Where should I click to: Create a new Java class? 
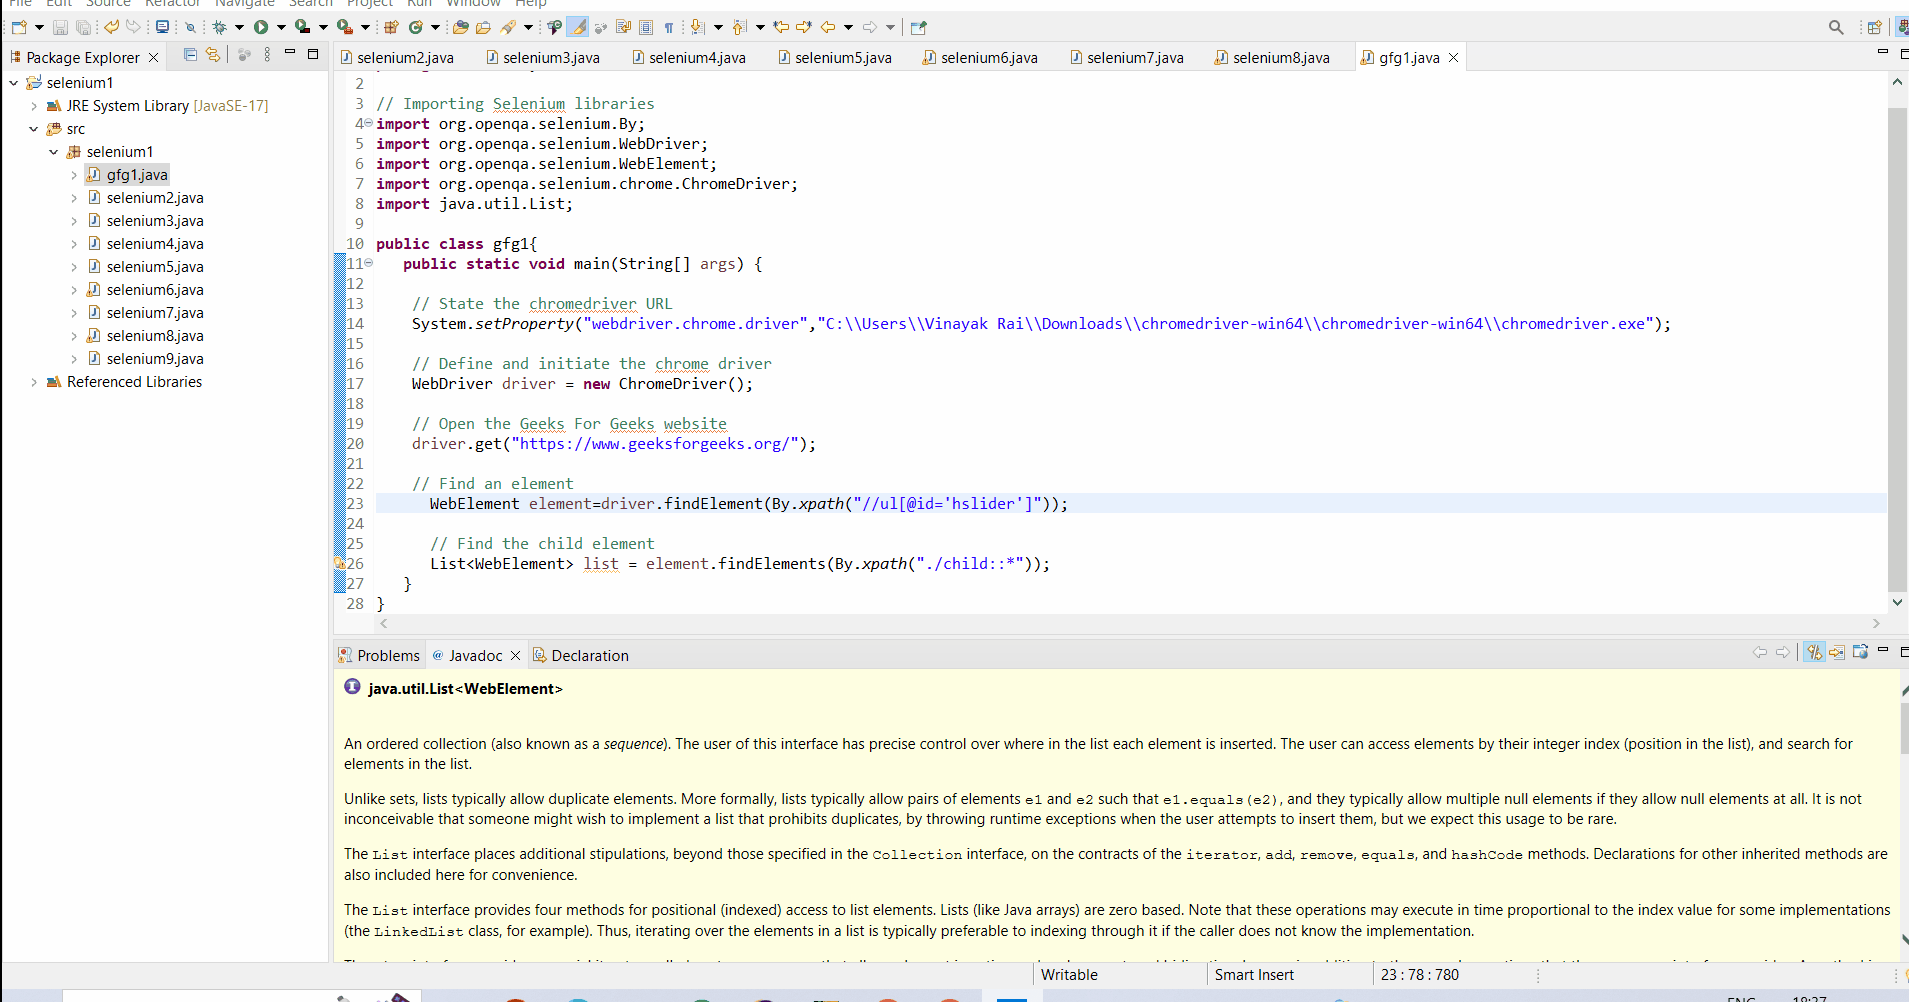coord(416,27)
